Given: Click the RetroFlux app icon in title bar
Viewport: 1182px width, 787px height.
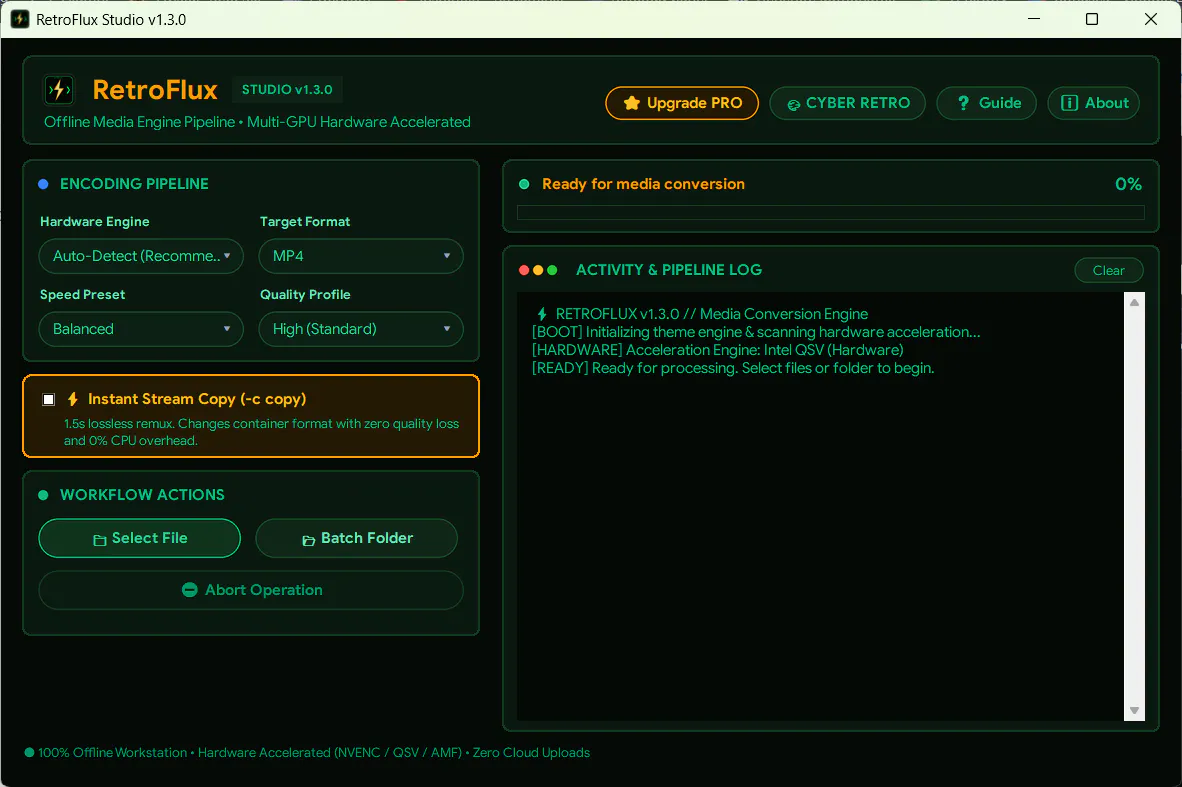Looking at the screenshot, I should 20,20.
